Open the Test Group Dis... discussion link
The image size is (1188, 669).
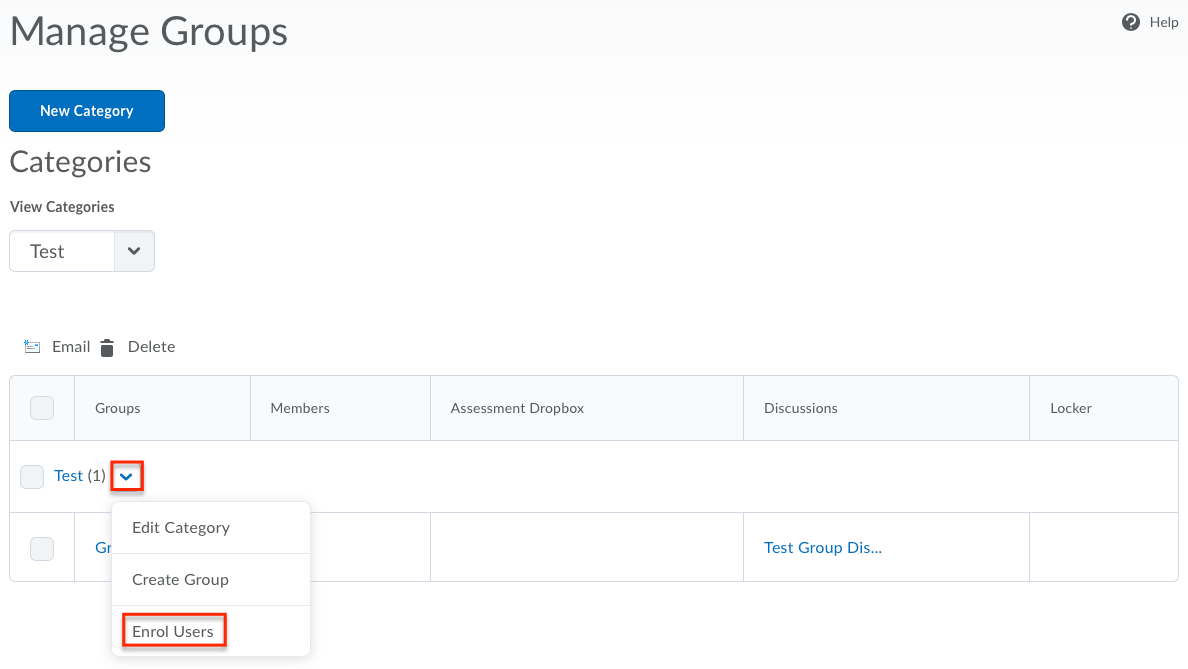click(823, 548)
